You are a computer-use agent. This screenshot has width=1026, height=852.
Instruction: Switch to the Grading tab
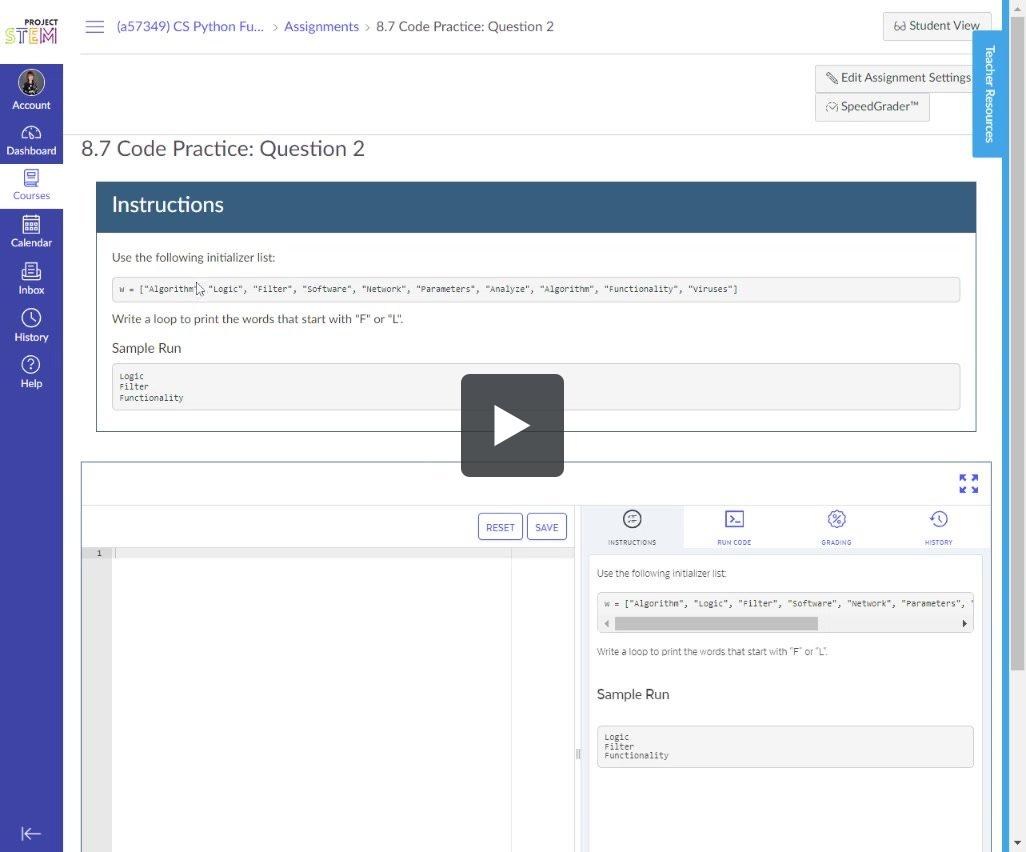coord(836,527)
